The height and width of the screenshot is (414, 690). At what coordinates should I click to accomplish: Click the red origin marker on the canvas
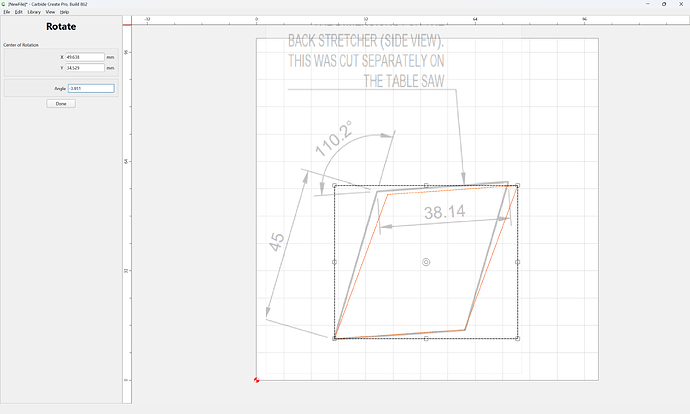coord(257,380)
